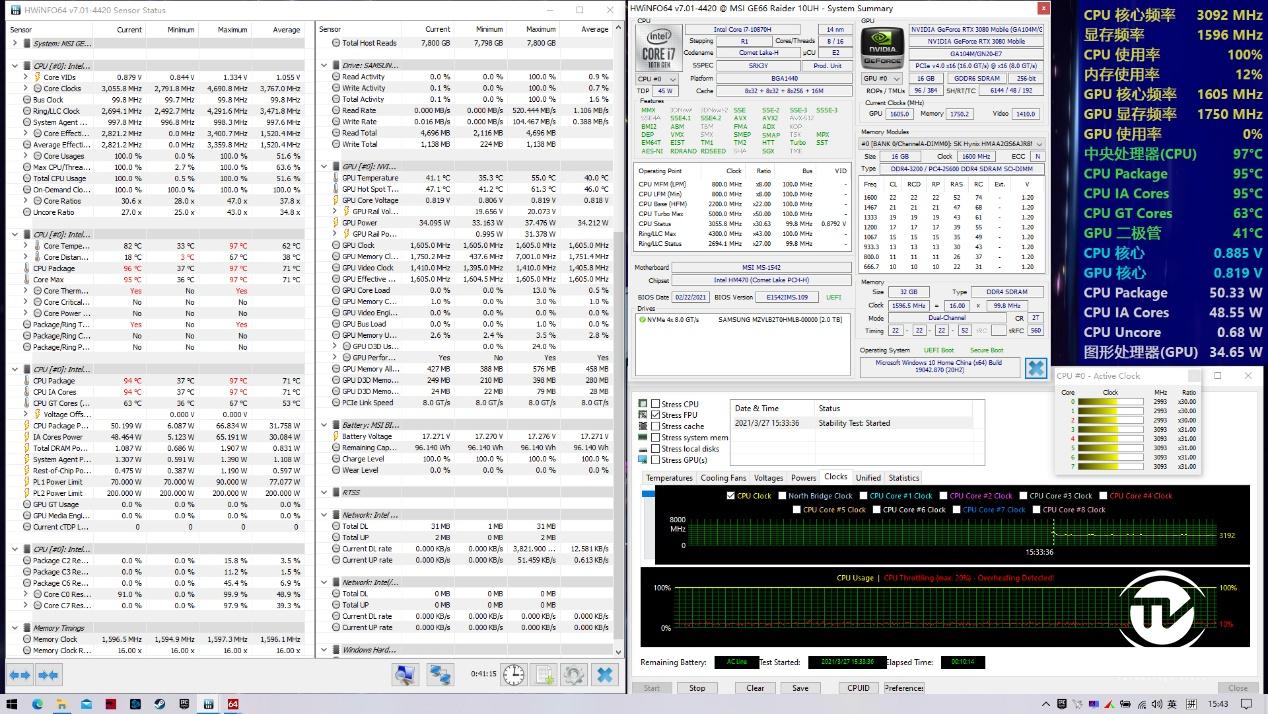Click the shrink columns inward-arrows icon

coord(47,675)
